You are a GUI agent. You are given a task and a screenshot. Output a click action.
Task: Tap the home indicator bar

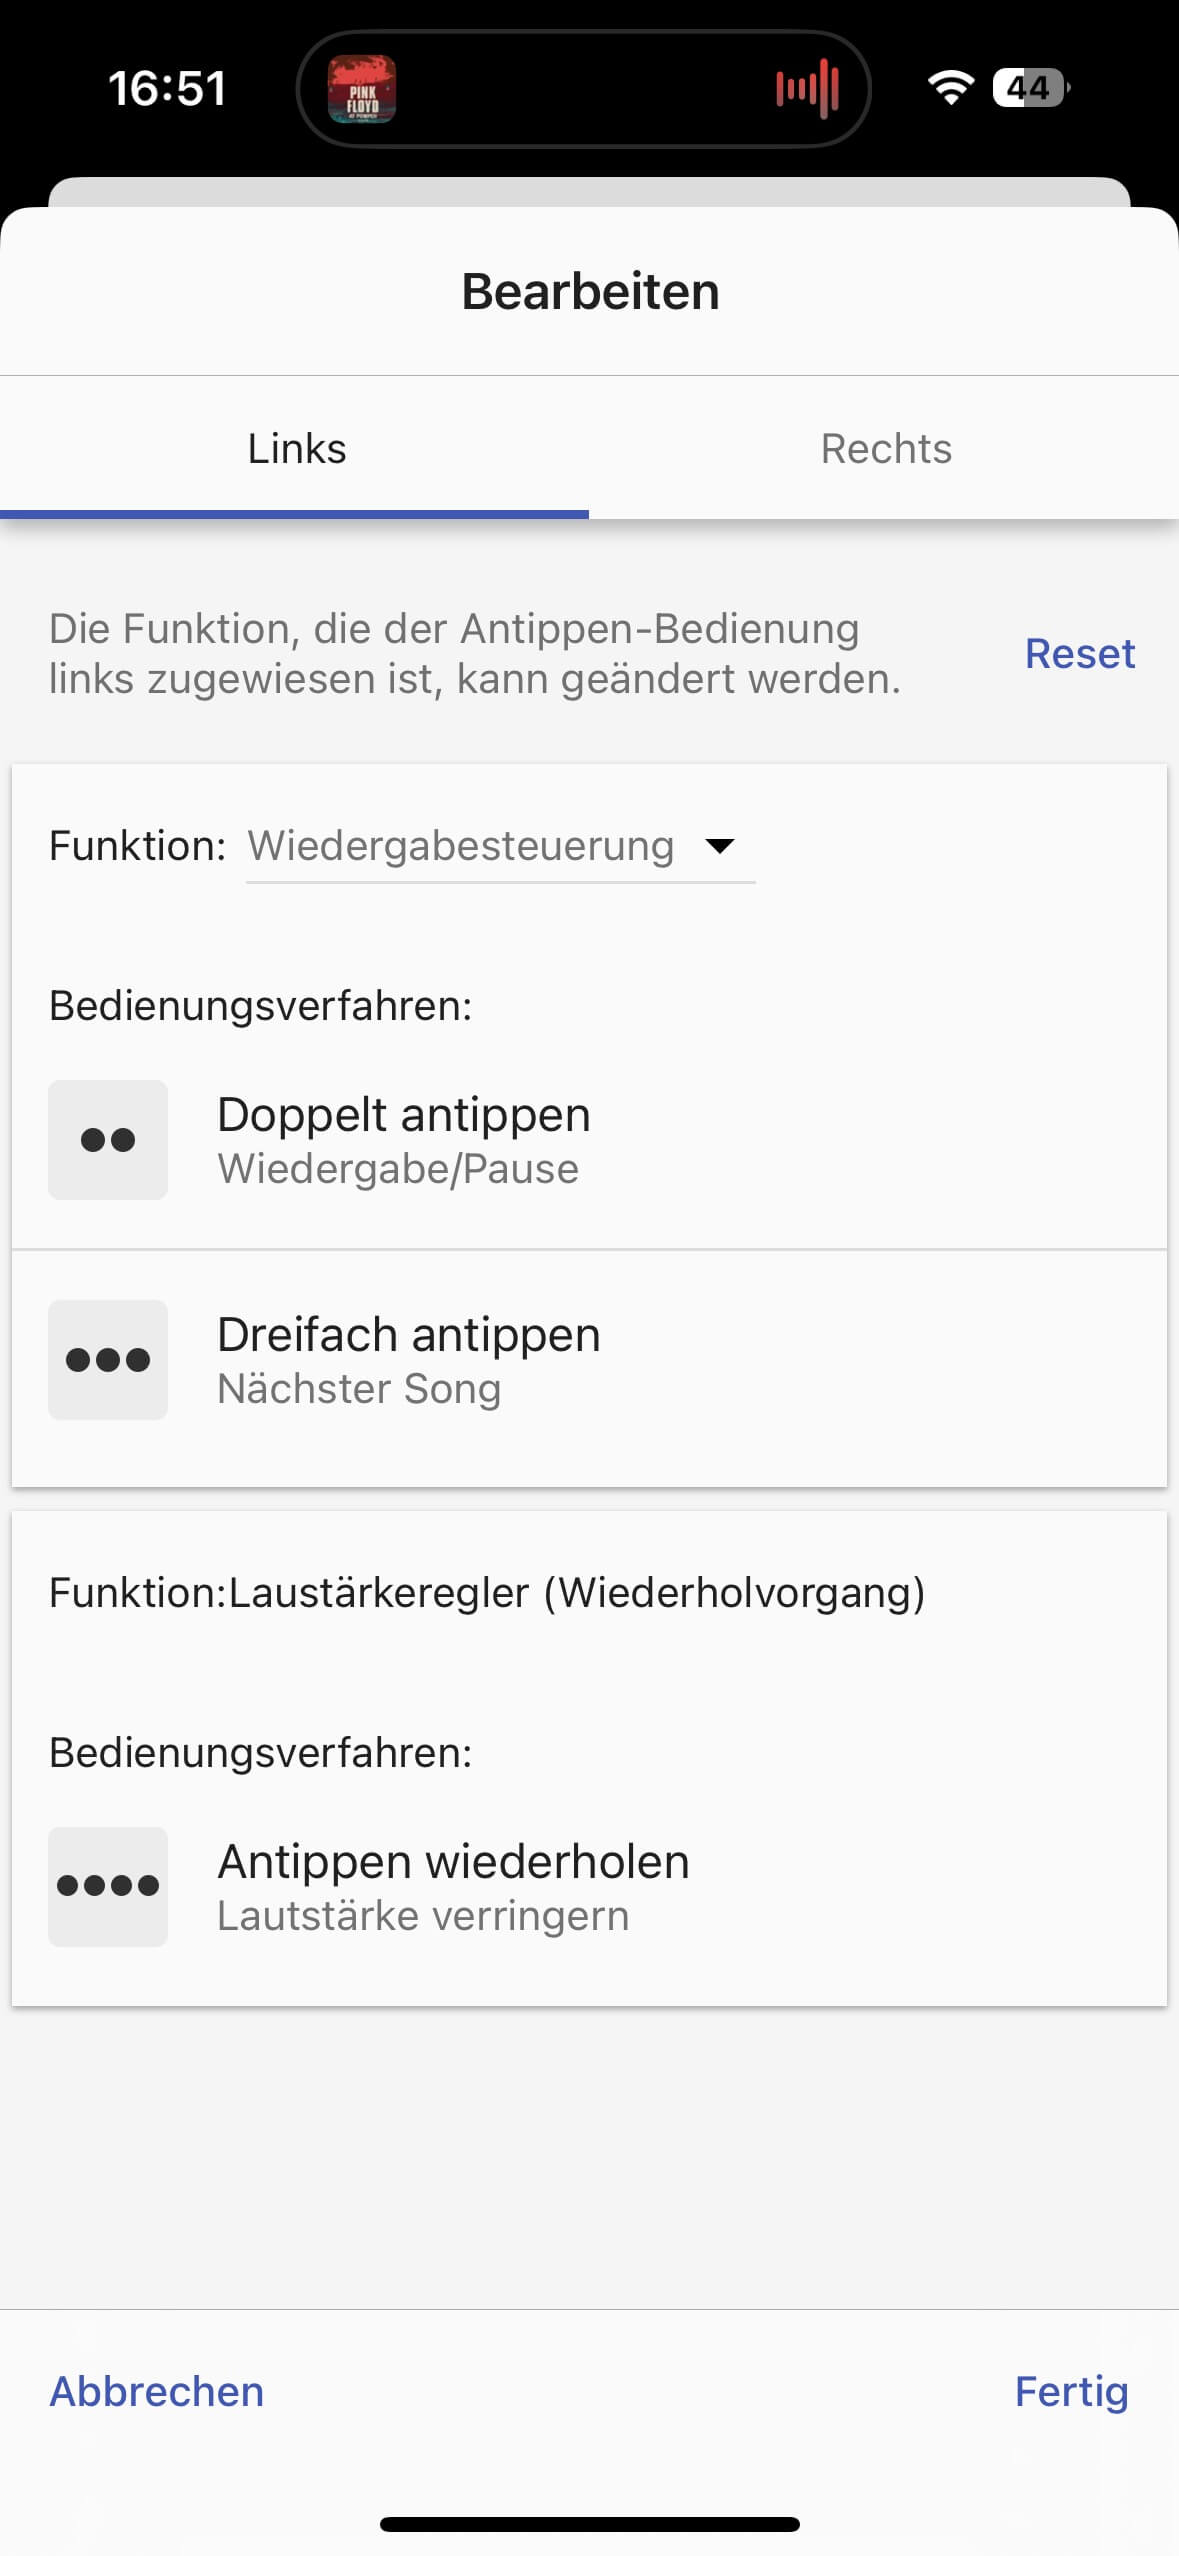590,2524
